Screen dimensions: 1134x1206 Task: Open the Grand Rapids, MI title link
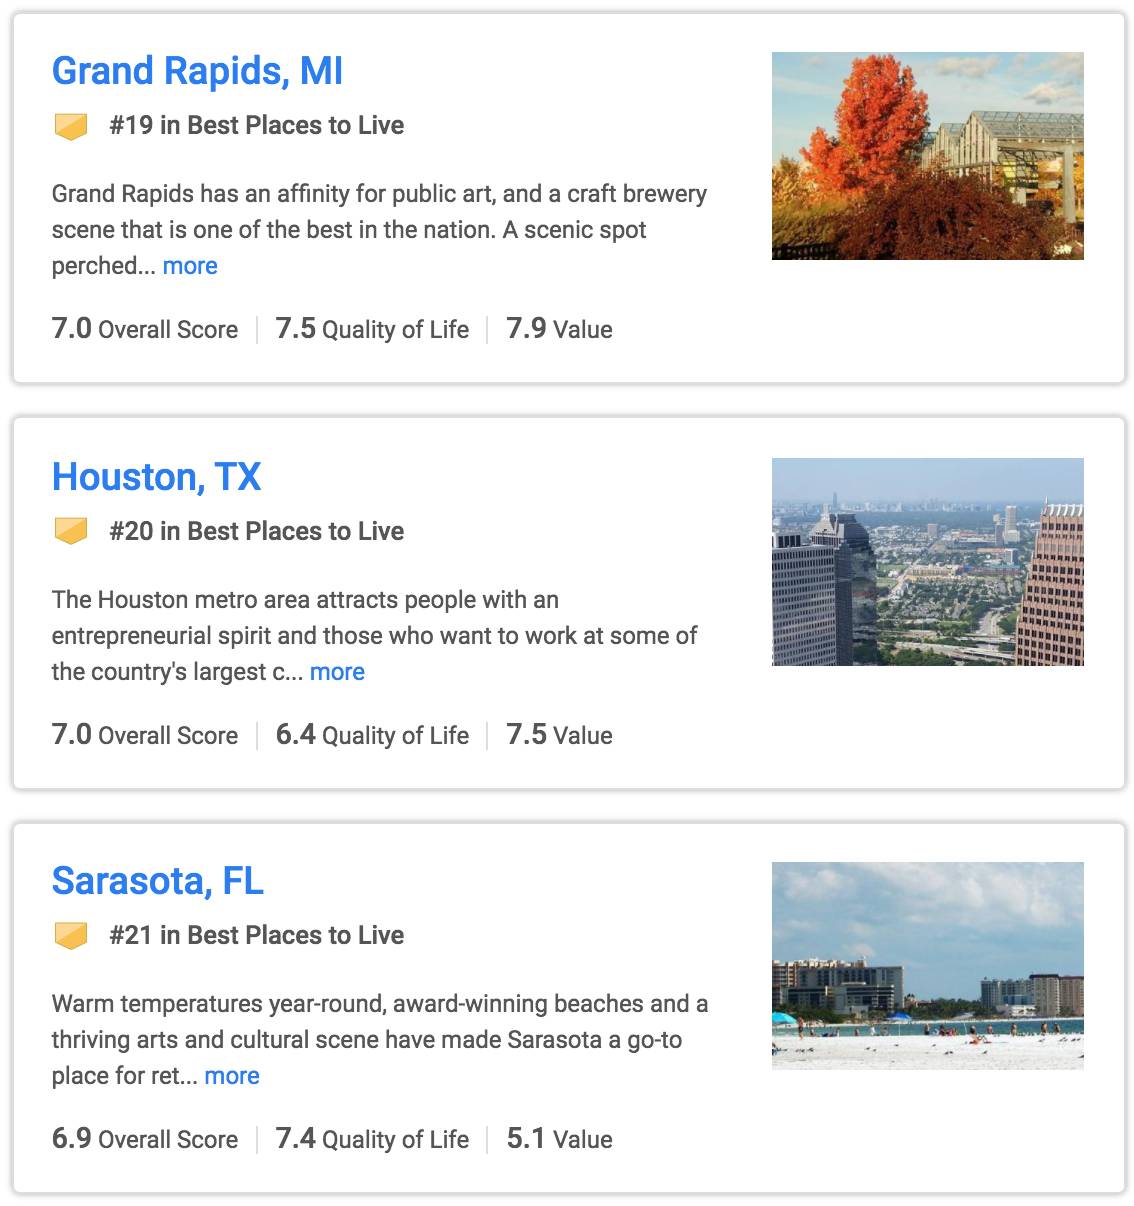click(197, 71)
